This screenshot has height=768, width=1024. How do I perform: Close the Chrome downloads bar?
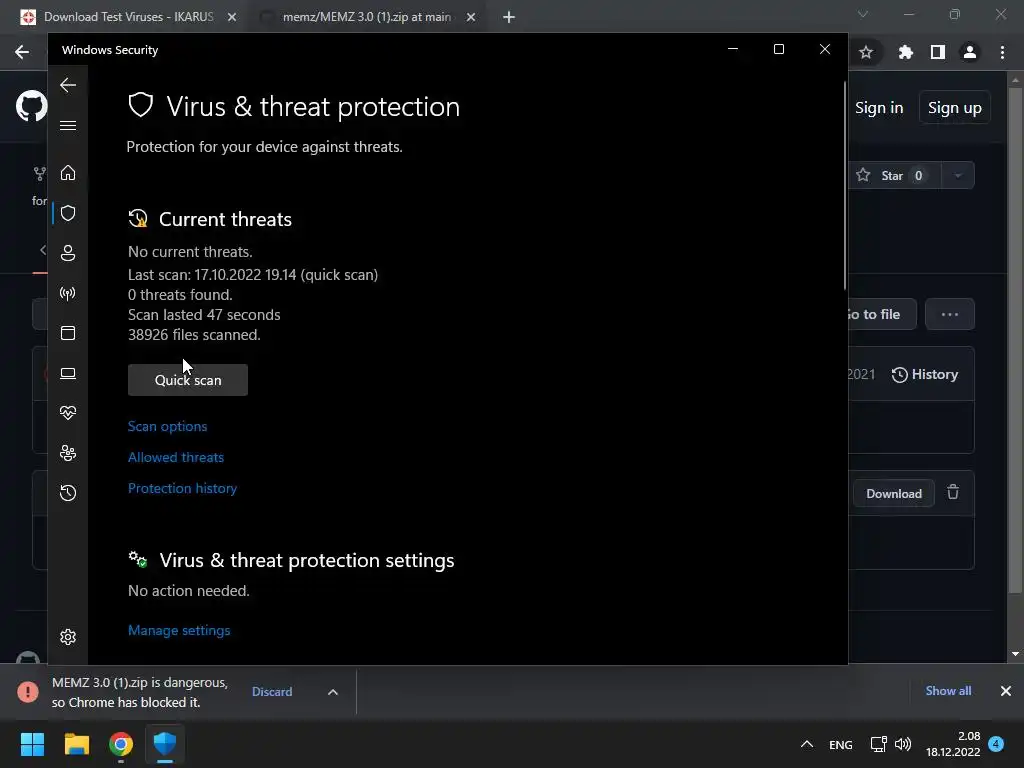click(x=1006, y=691)
